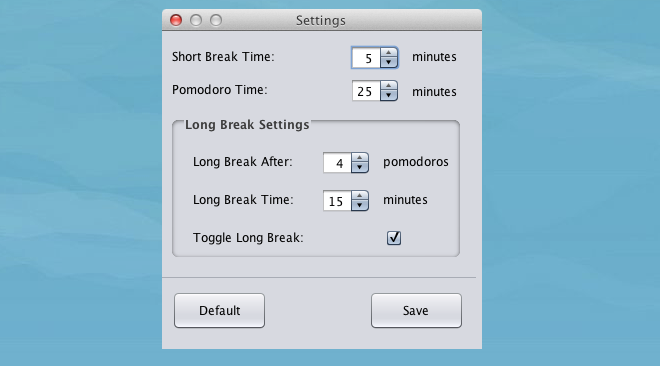Click into the Long Break Time value field
The width and height of the screenshot is (660, 366).
tap(337, 201)
